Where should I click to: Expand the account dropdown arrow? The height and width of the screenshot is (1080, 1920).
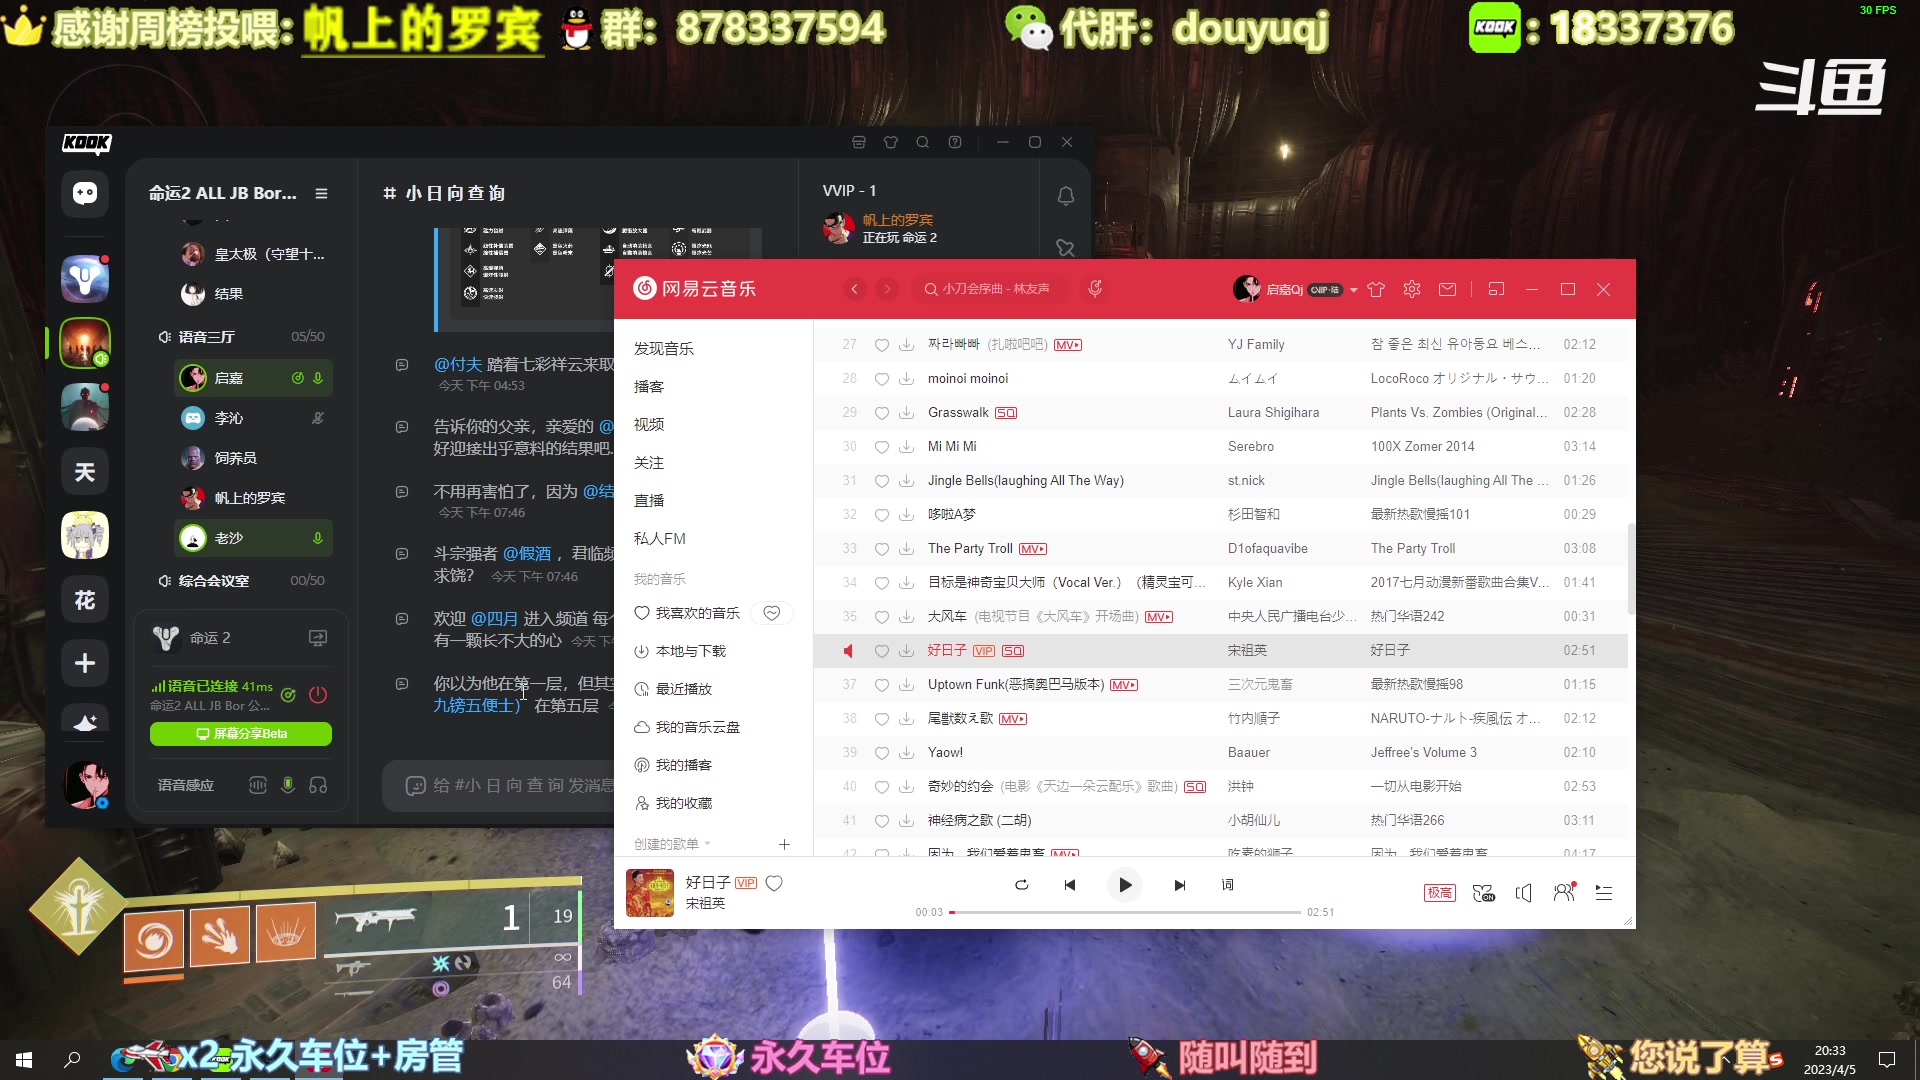point(1354,290)
